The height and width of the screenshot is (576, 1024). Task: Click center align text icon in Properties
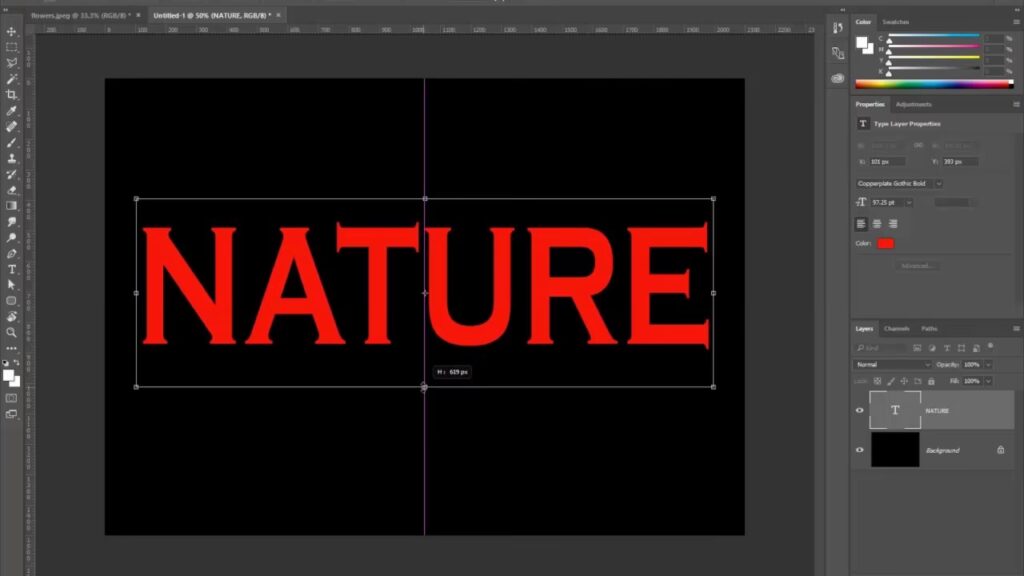877,224
